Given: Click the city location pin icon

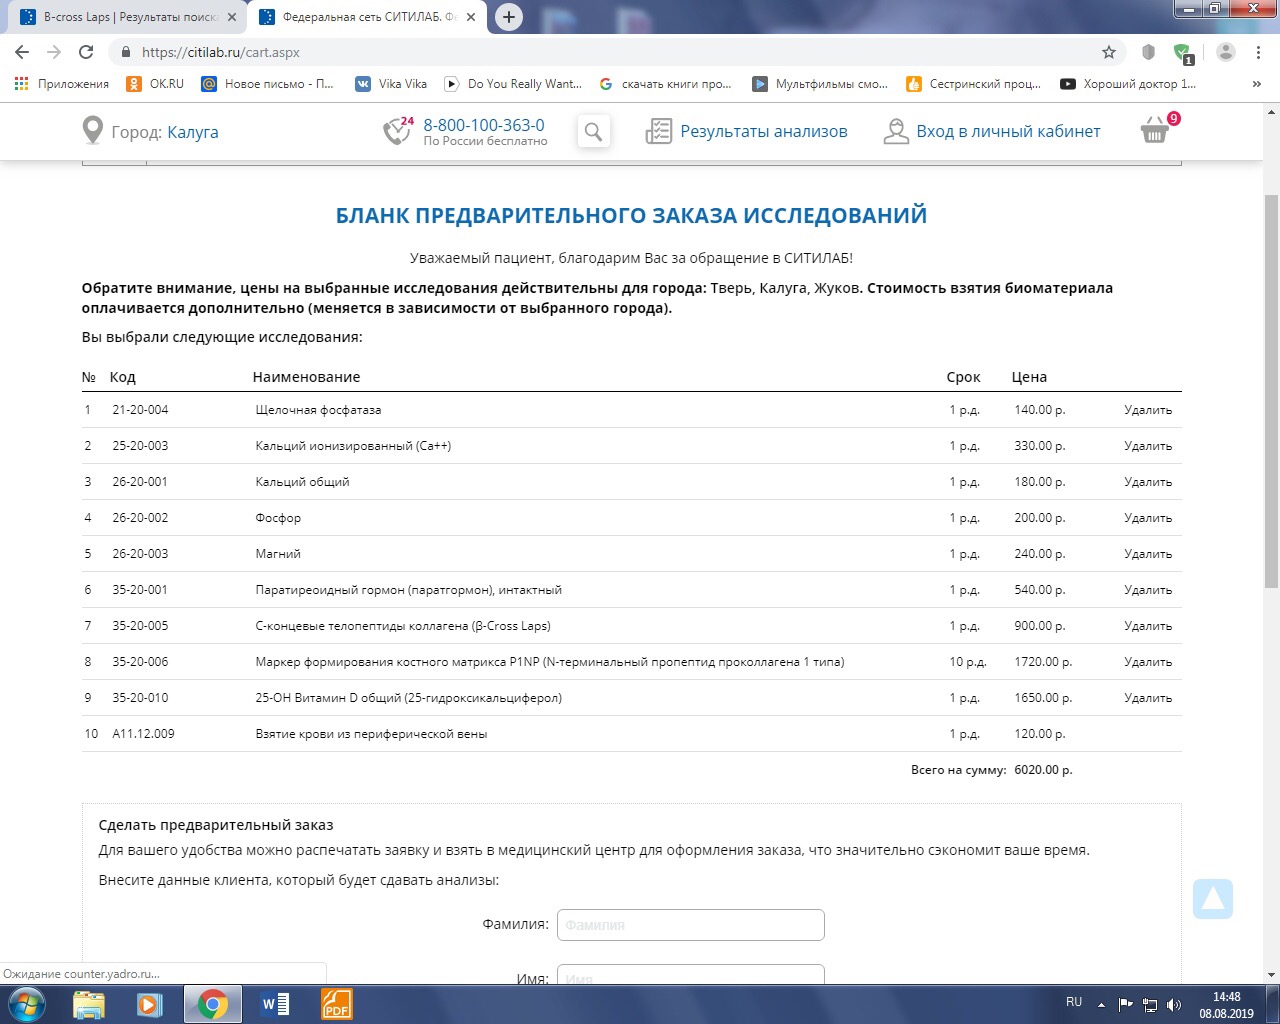Looking at the screenshot, I should pyautogui.click(x=92, y=131).
